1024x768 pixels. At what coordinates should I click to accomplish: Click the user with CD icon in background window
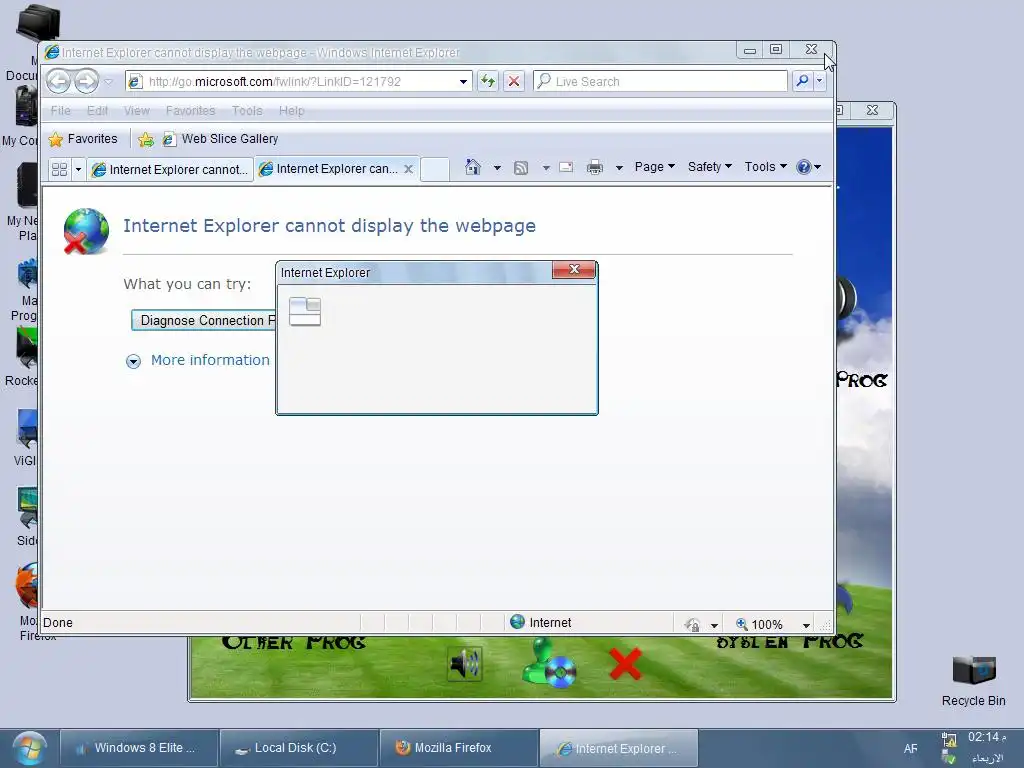pyautogui.click(x=549, y=663)
